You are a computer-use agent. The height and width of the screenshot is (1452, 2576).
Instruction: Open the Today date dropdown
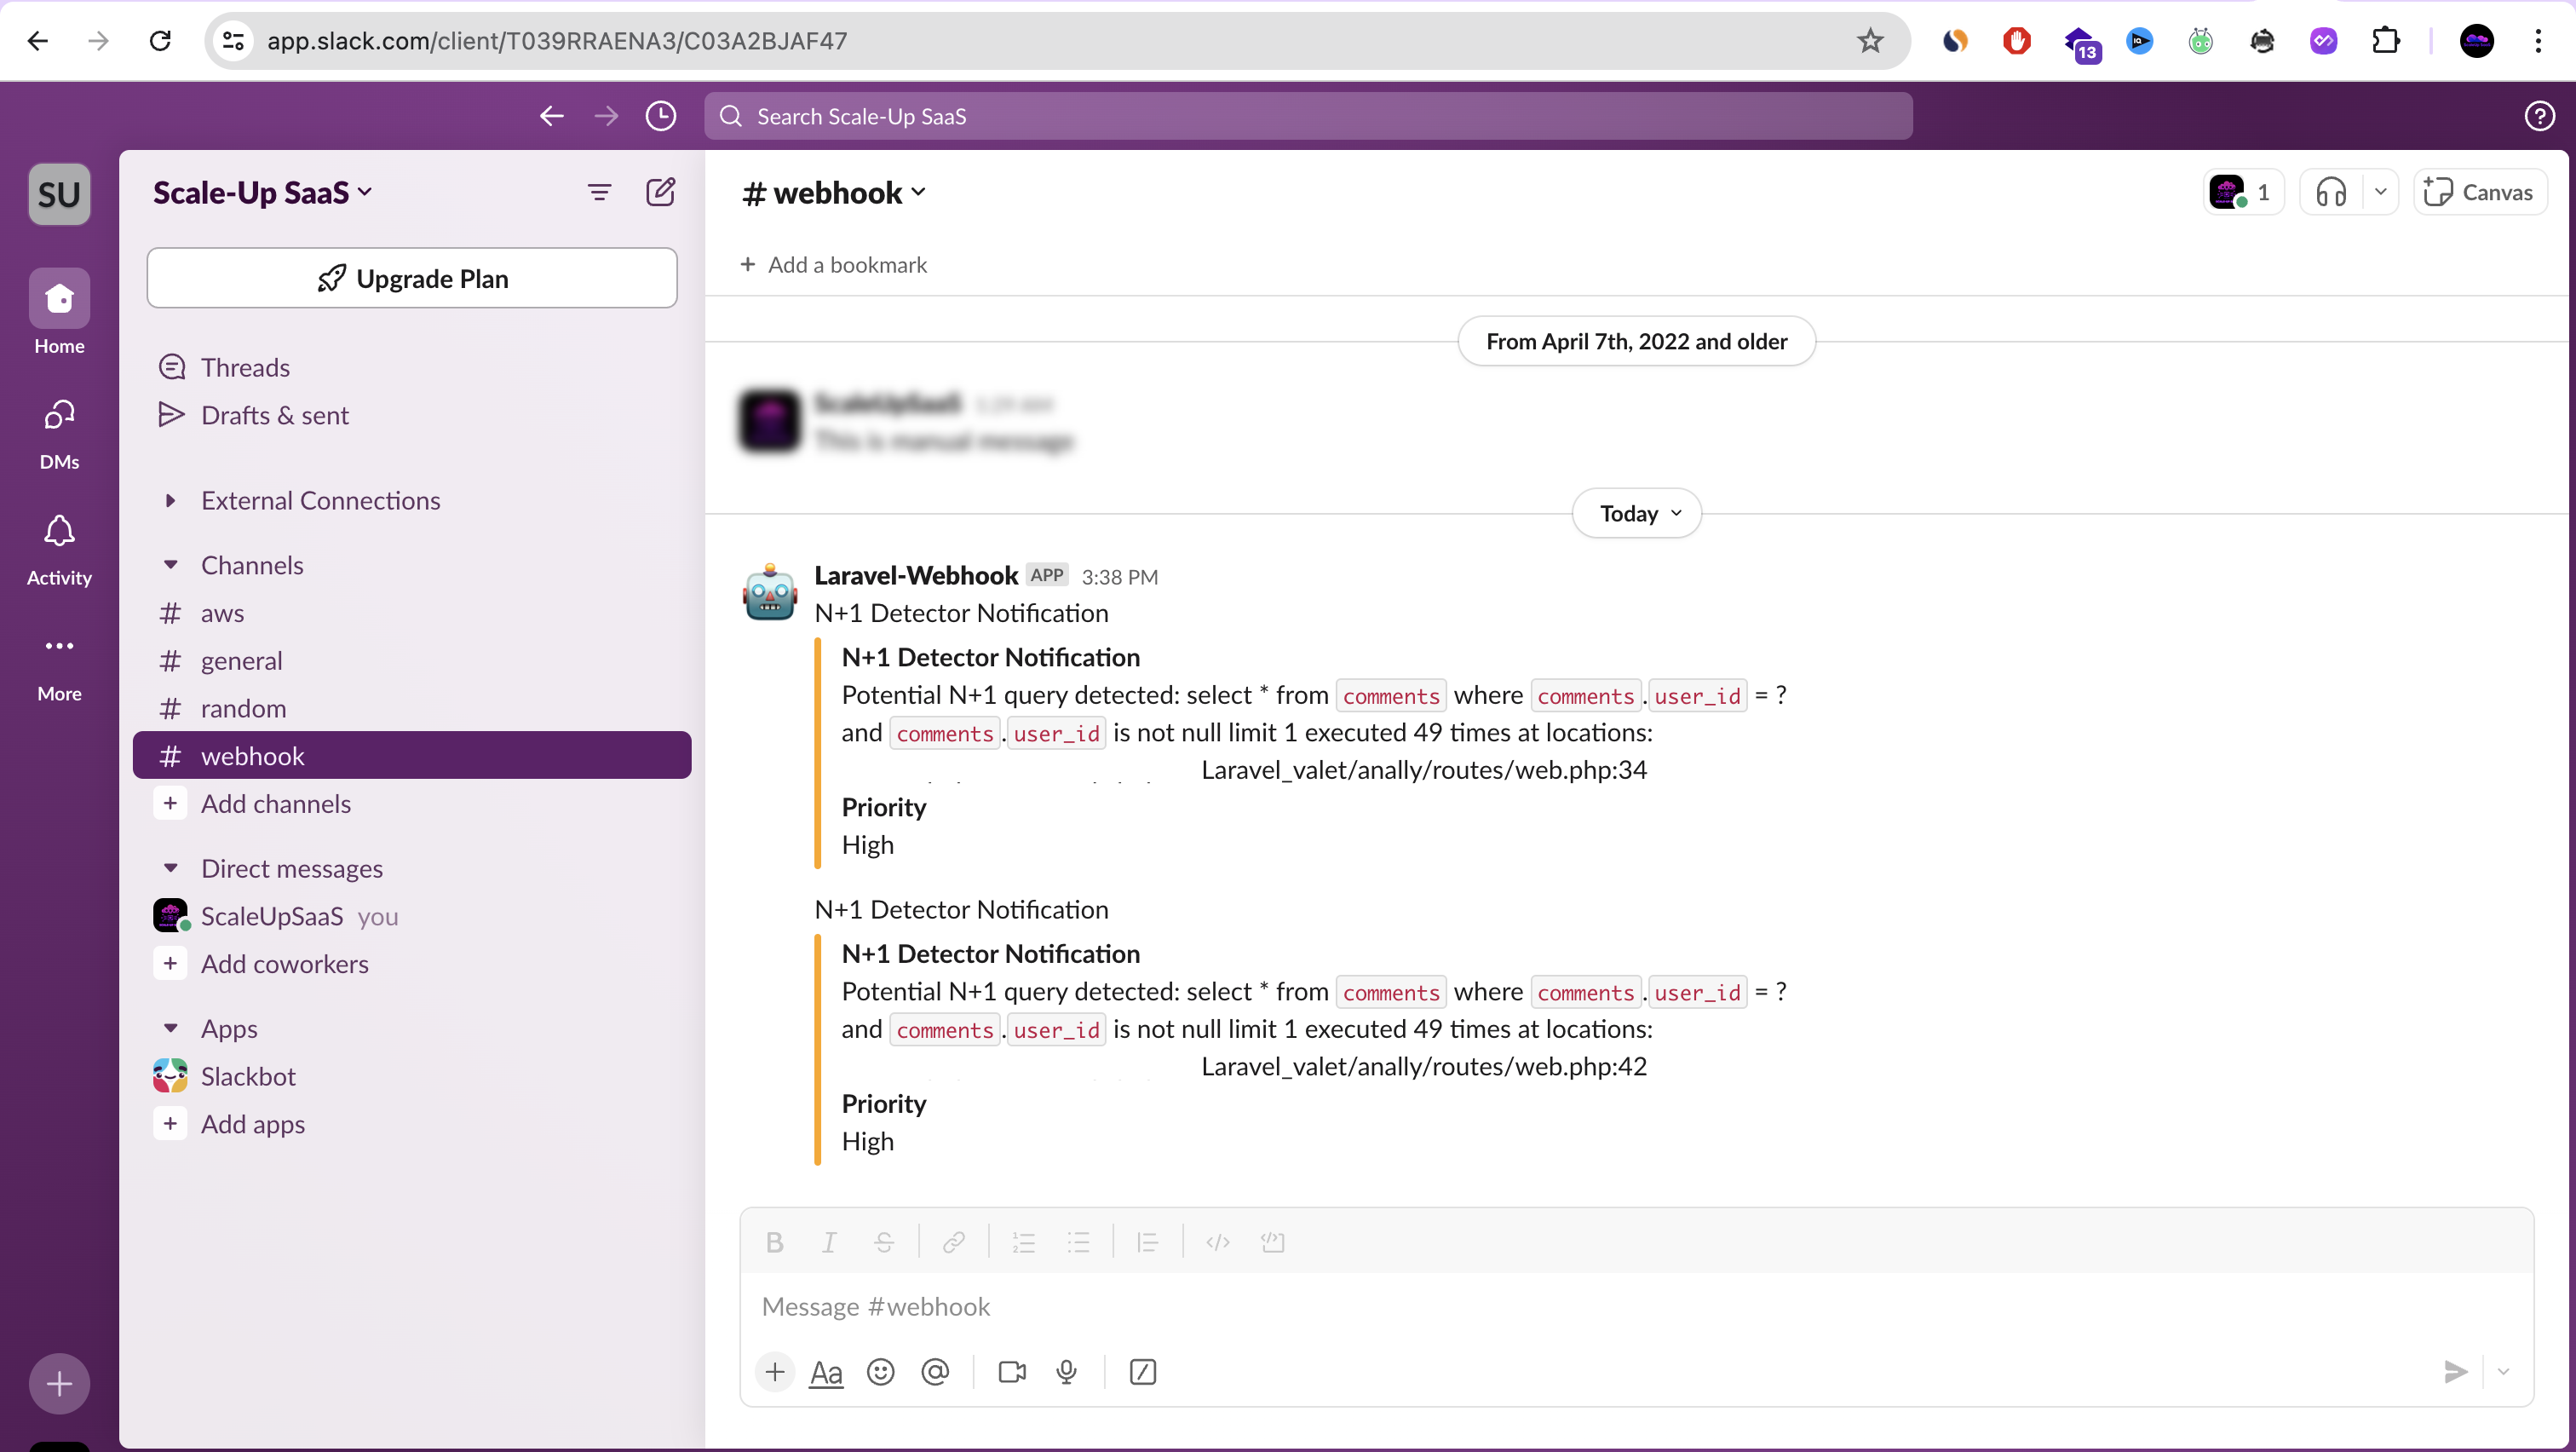1635,513
